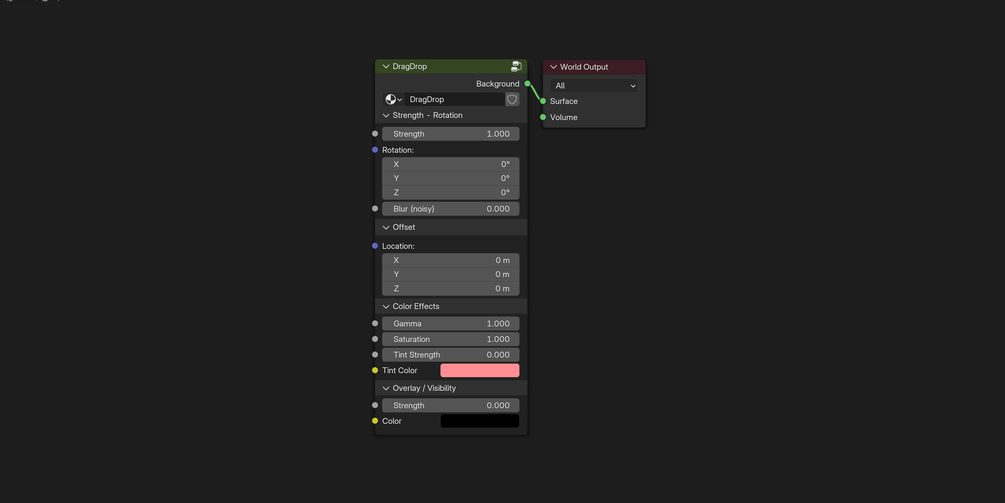This screenshot has height=503, width=1005.
Task: Click the overlay Color yellow socket
Action: click(375, 421)
